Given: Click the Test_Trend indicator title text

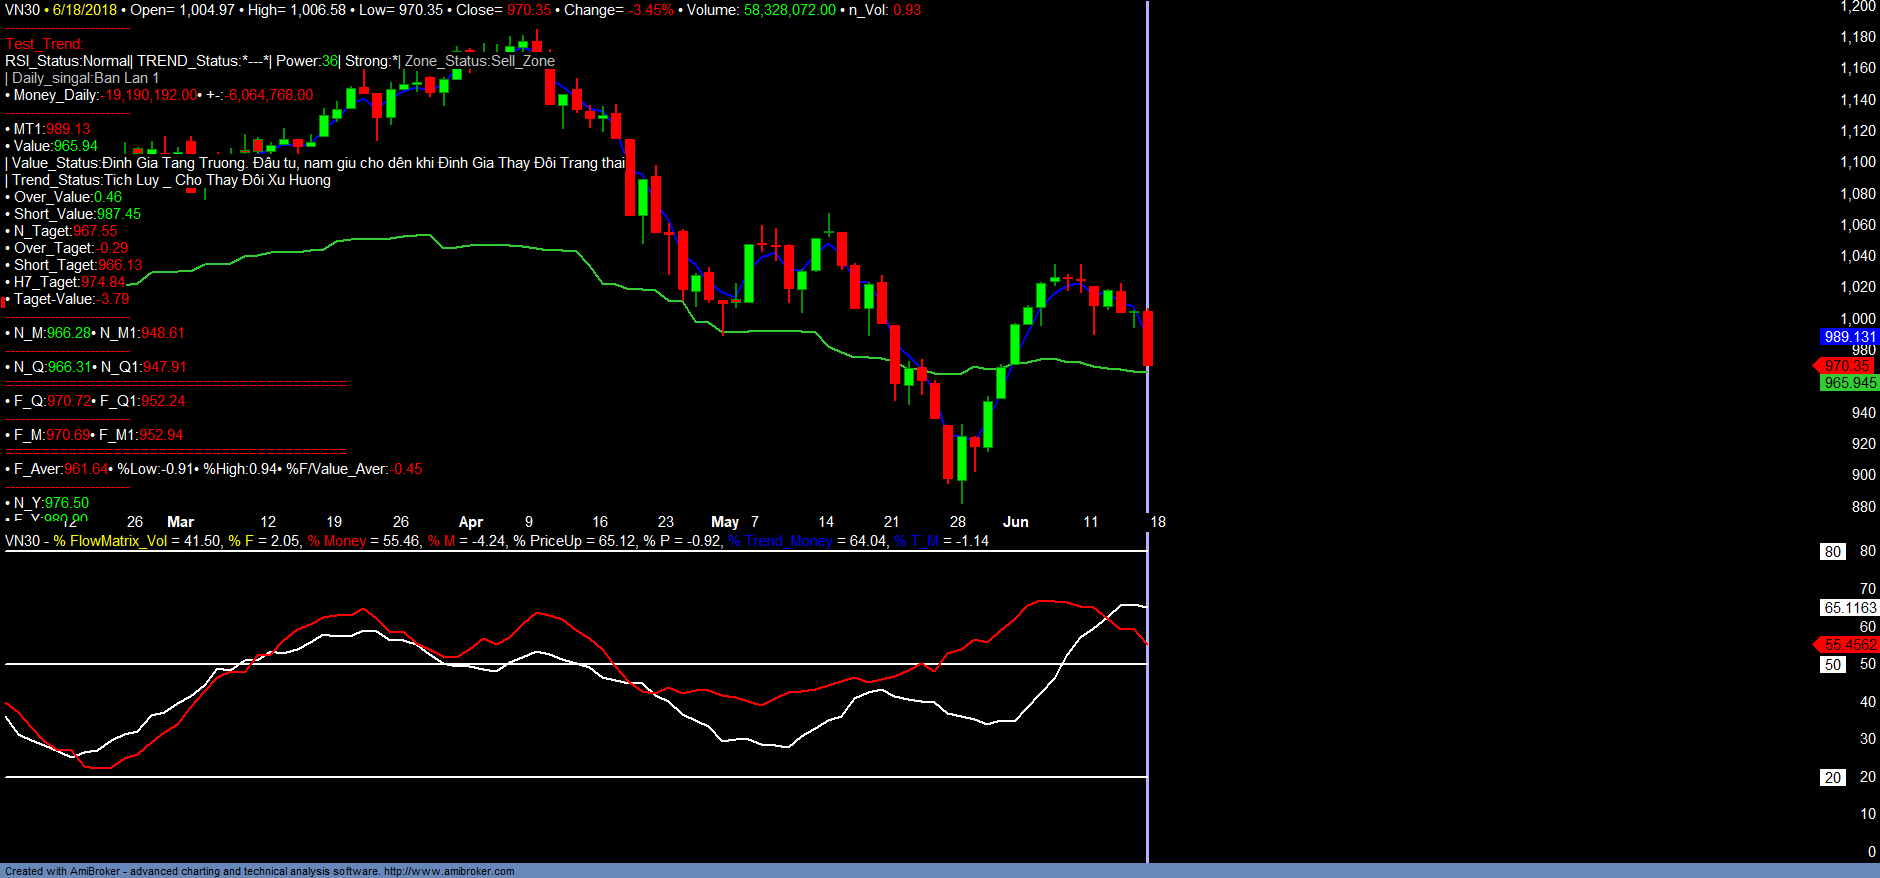Looking at the screenshot, I should pyautogui.click(x=44, y=44).
